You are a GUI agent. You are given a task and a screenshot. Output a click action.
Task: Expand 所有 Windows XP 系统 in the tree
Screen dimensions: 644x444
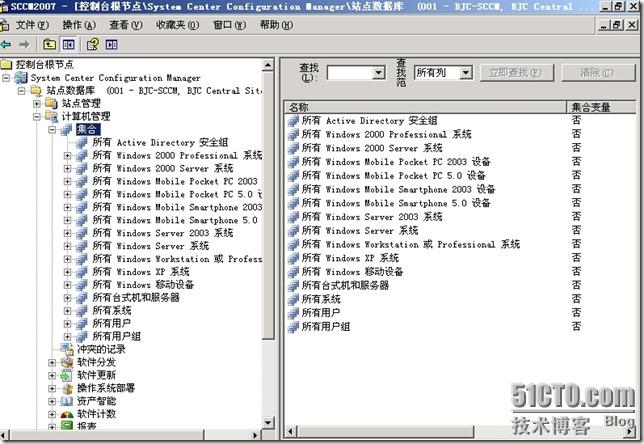(x=67, y=272)
